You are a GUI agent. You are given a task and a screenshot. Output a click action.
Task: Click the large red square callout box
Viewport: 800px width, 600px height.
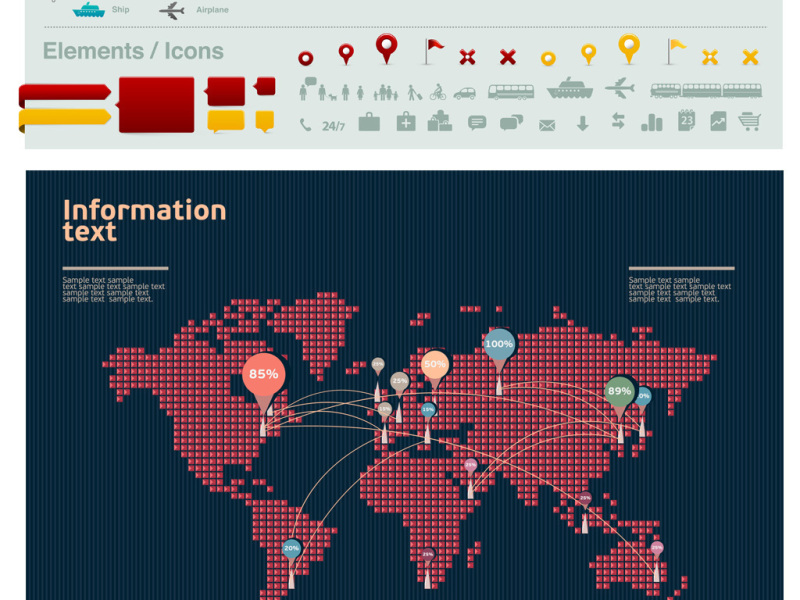(x=156, y=104)
